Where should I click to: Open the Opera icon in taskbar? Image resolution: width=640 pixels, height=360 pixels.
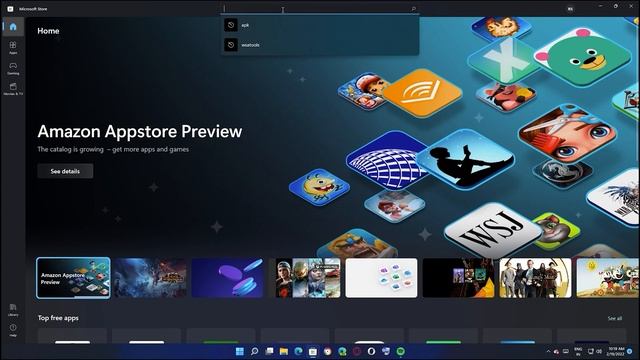[x=371, y=351]
